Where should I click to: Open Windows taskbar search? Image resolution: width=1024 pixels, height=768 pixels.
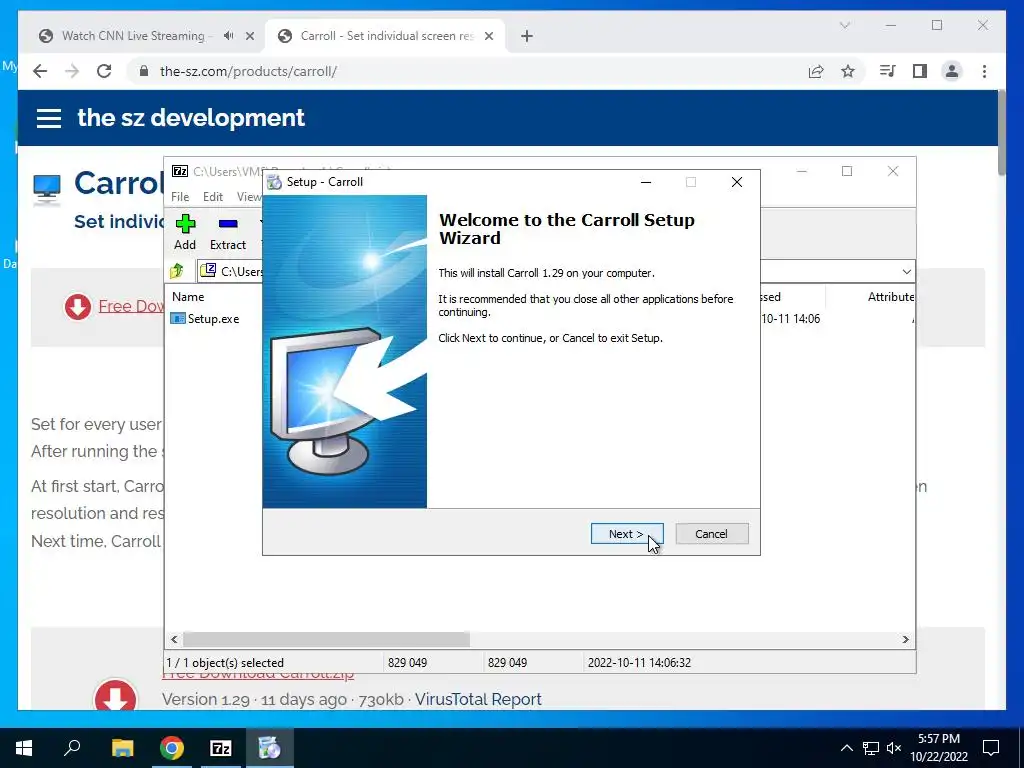(x=72, y=748)
